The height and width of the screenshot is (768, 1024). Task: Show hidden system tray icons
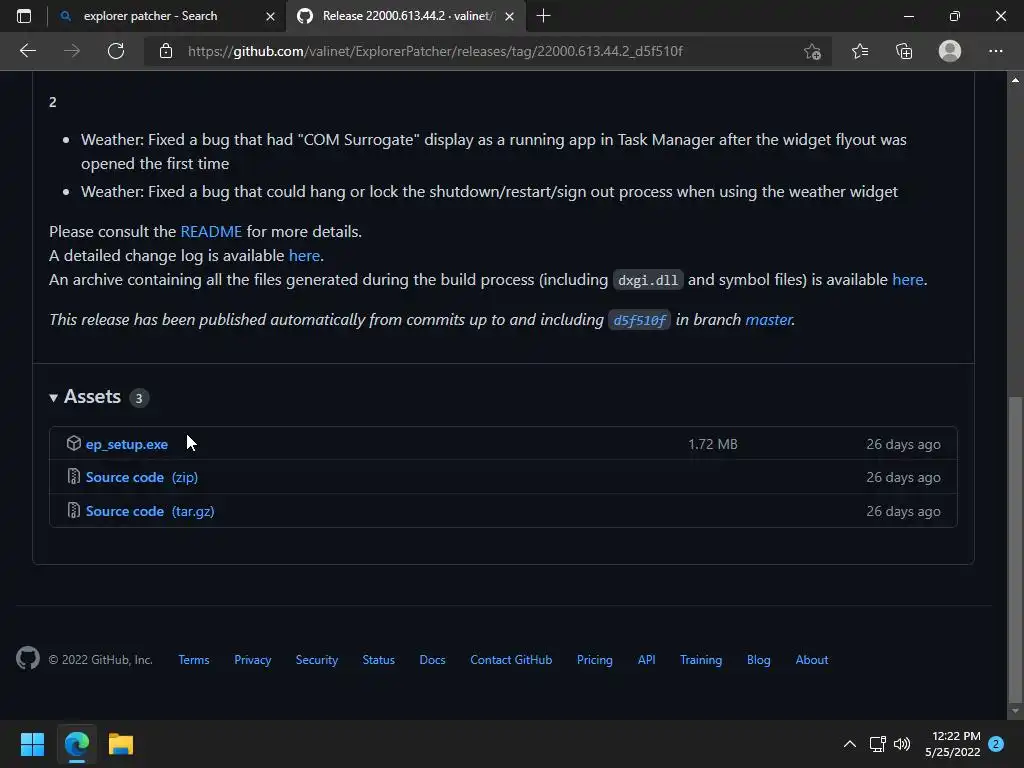point(850,744)
